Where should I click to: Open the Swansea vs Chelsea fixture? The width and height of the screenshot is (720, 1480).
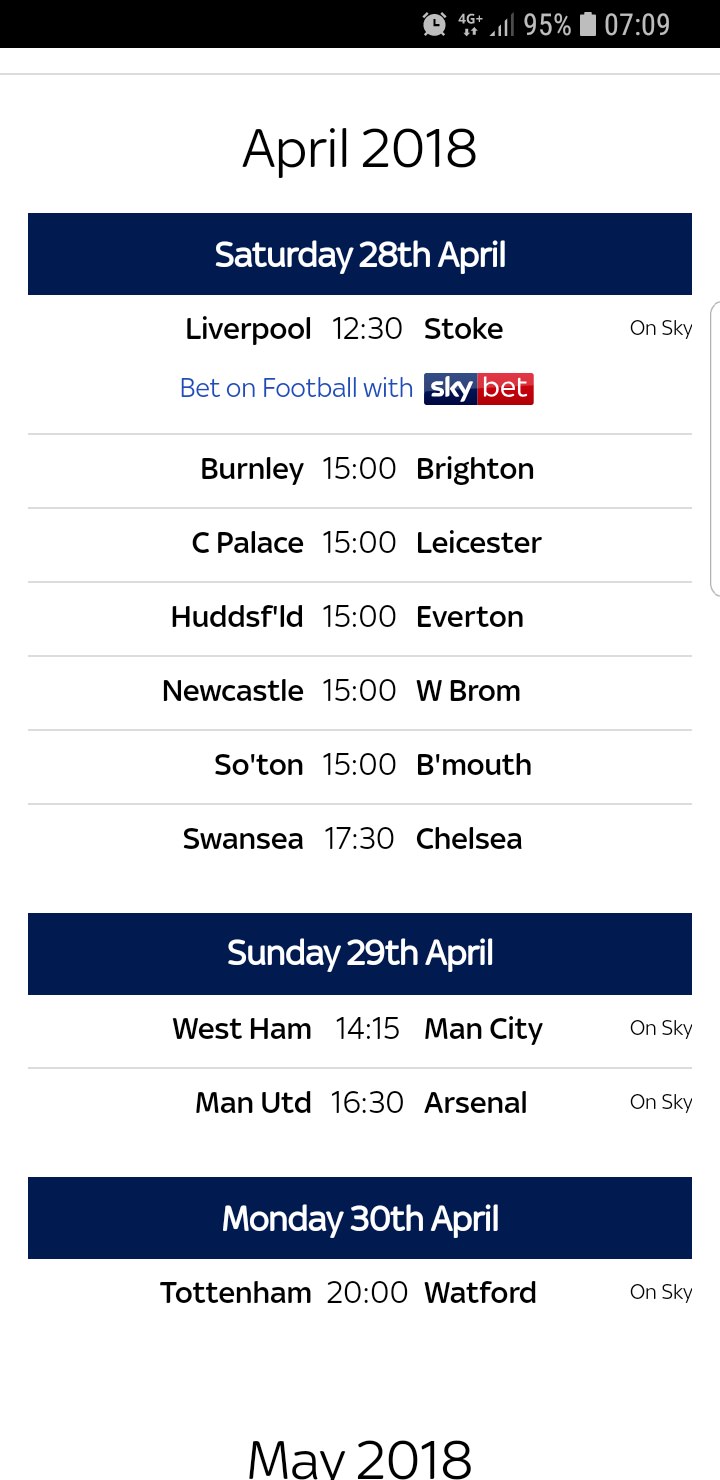click(x=360, y=840)
